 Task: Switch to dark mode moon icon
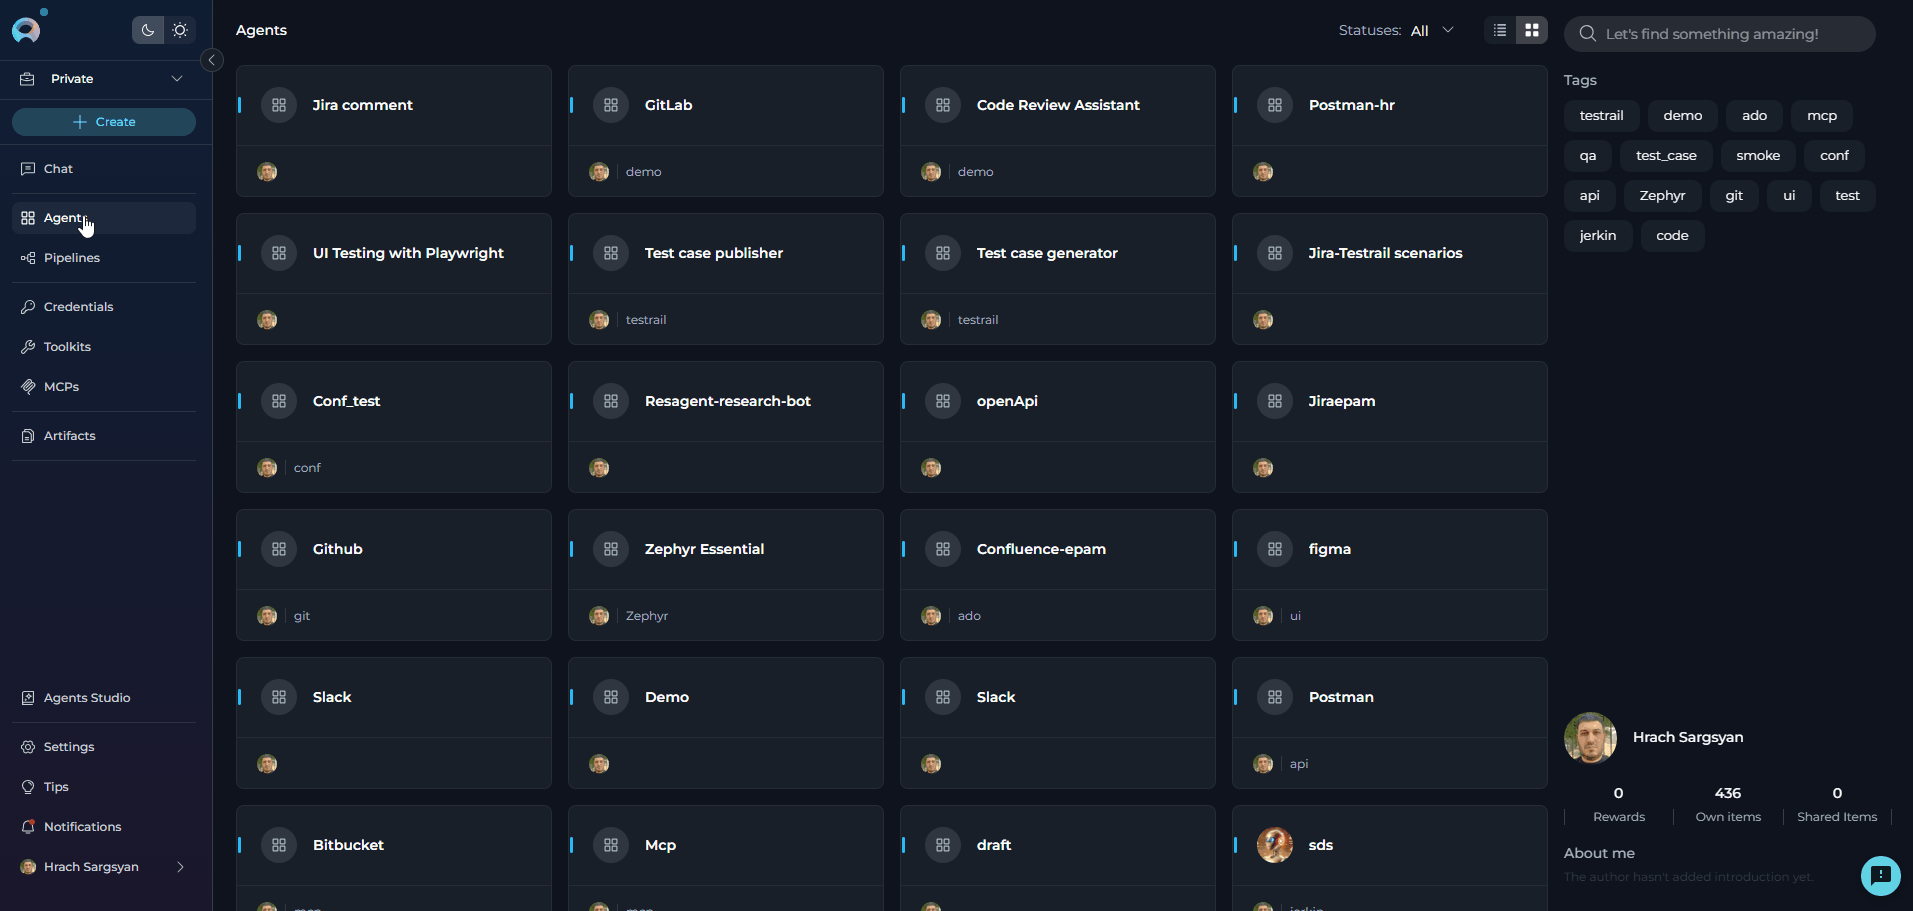pos(148,30)
